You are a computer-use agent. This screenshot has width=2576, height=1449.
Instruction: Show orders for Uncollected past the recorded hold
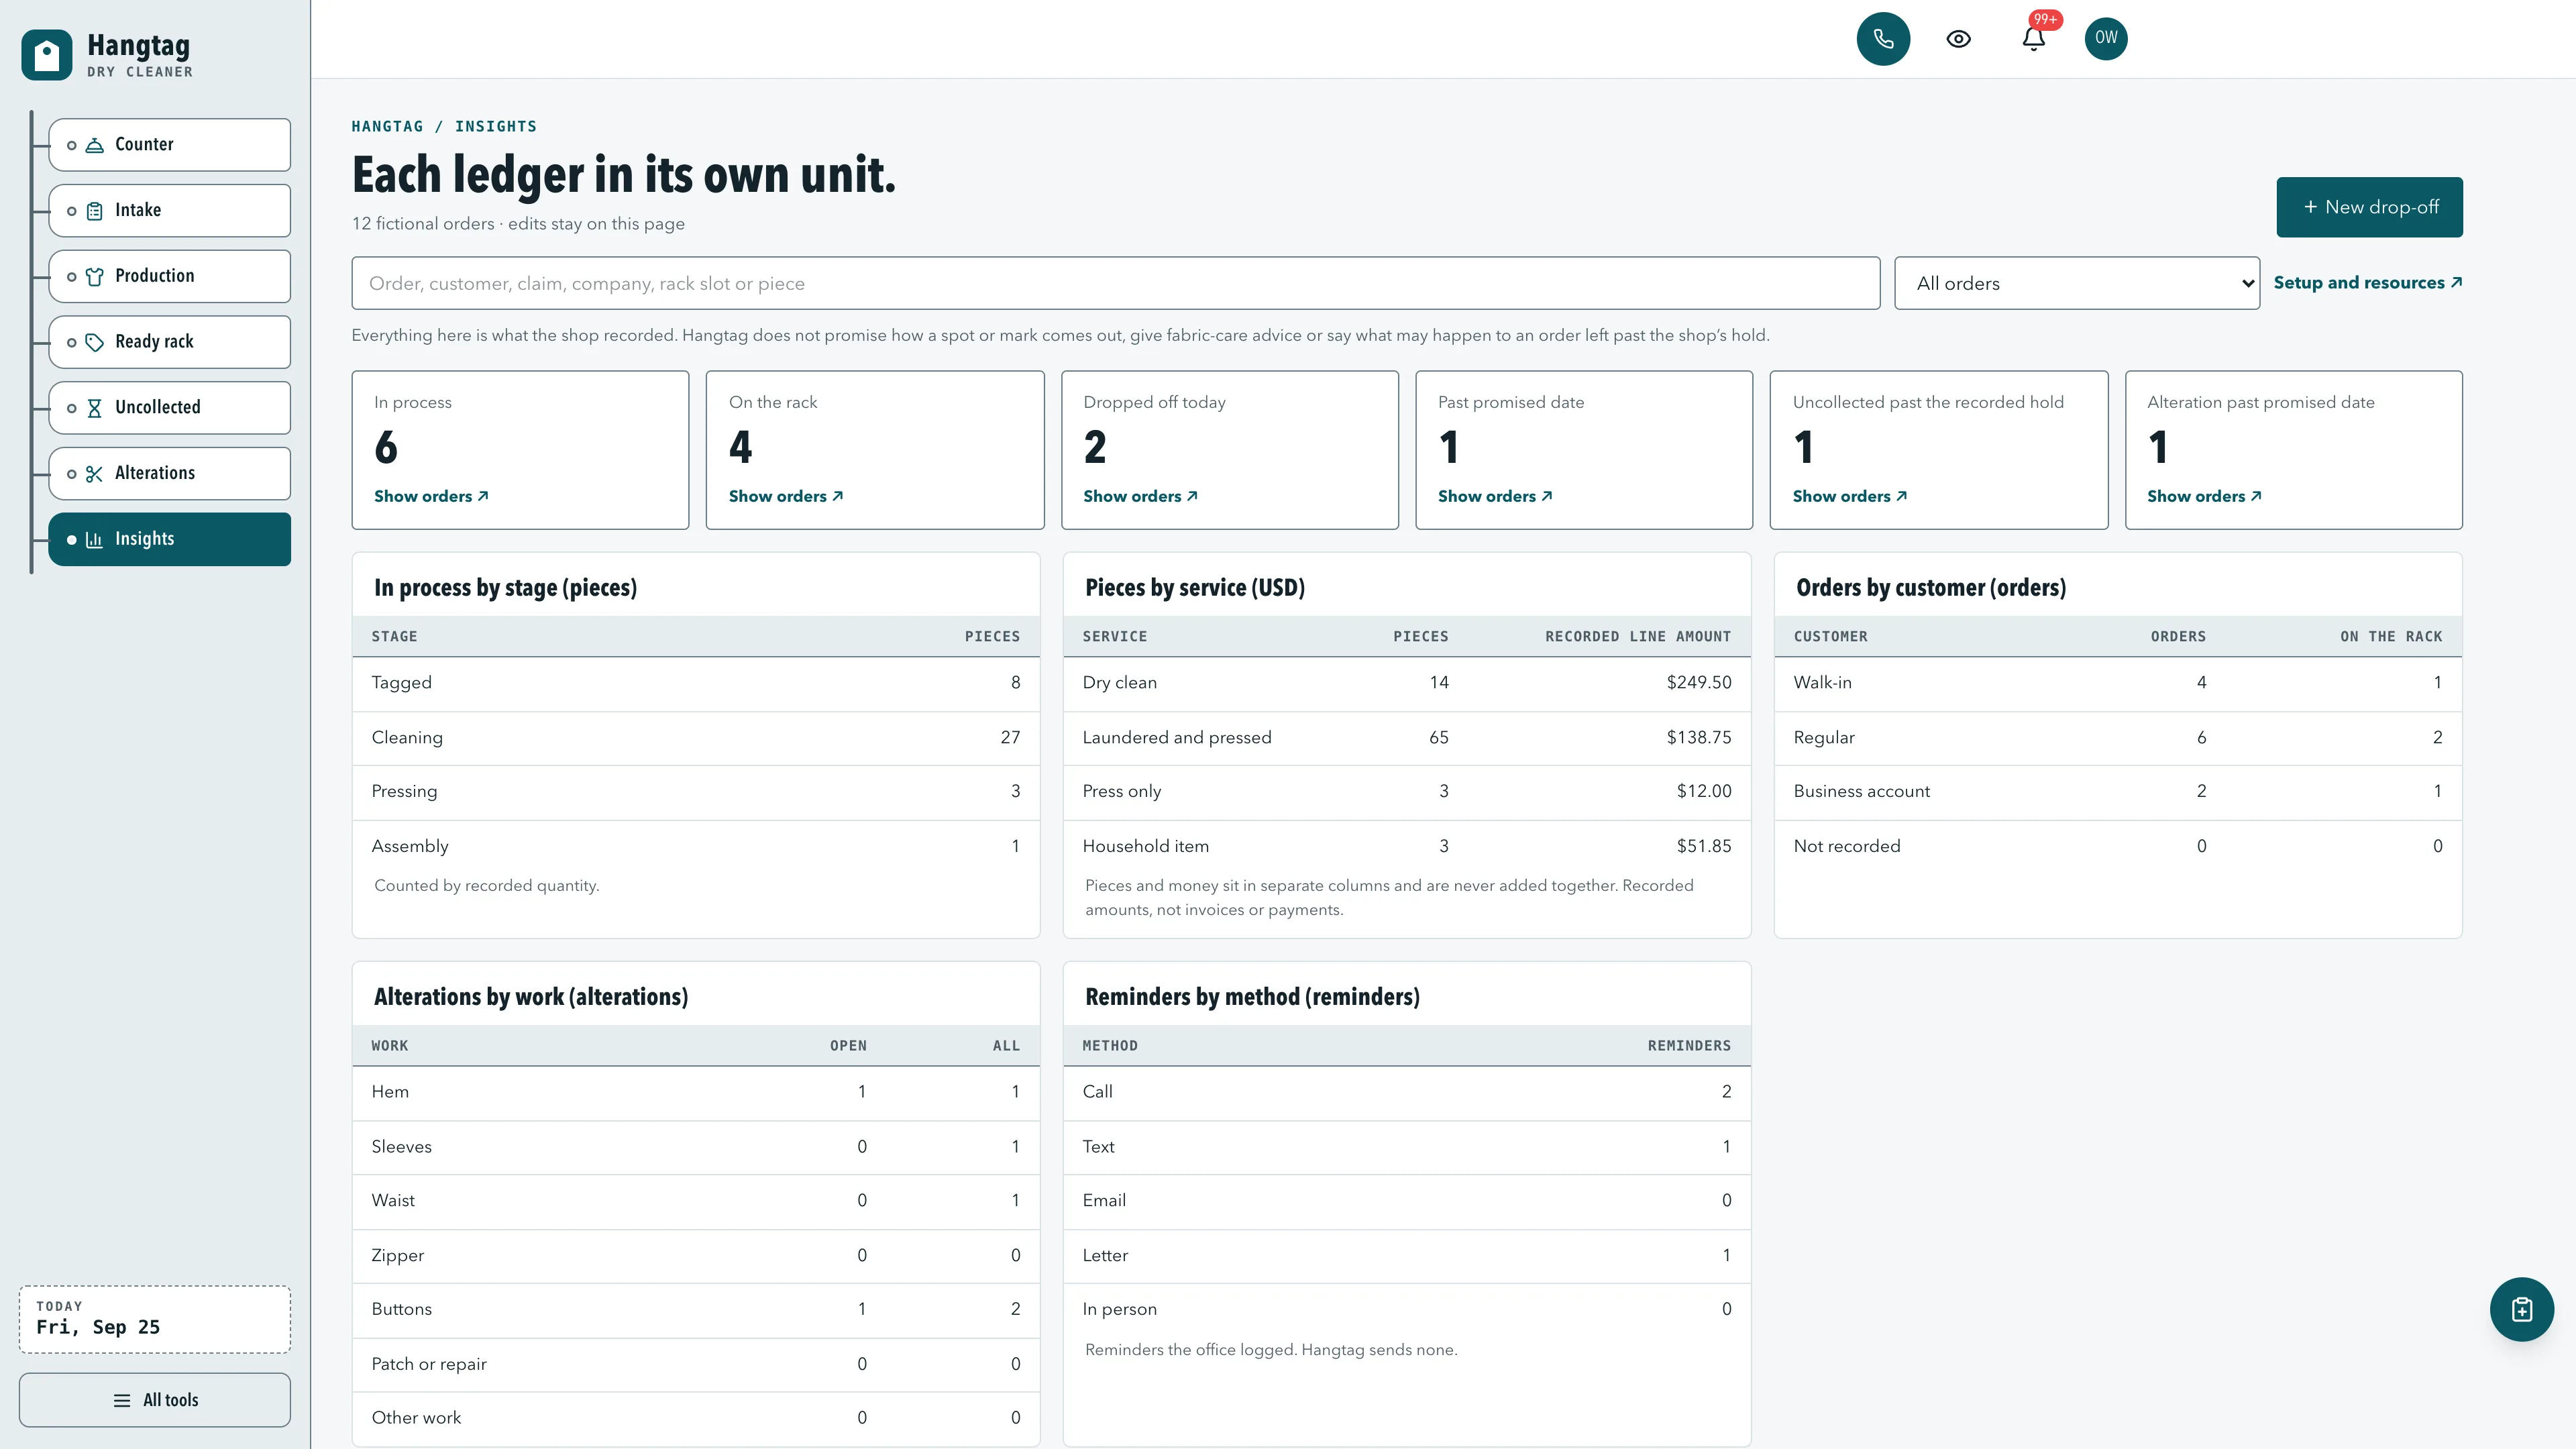point(1850,496)
